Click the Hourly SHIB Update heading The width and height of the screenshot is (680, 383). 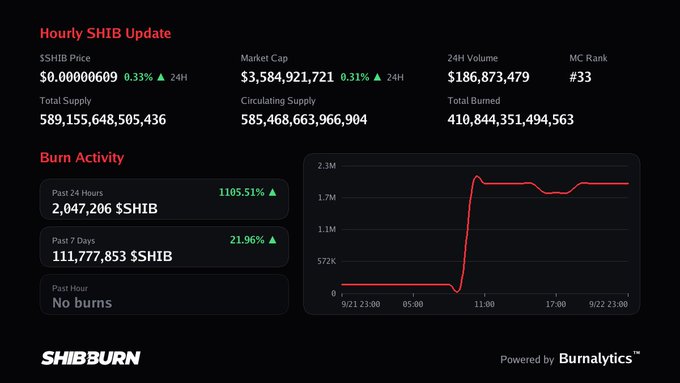click(x=105, y=33)
